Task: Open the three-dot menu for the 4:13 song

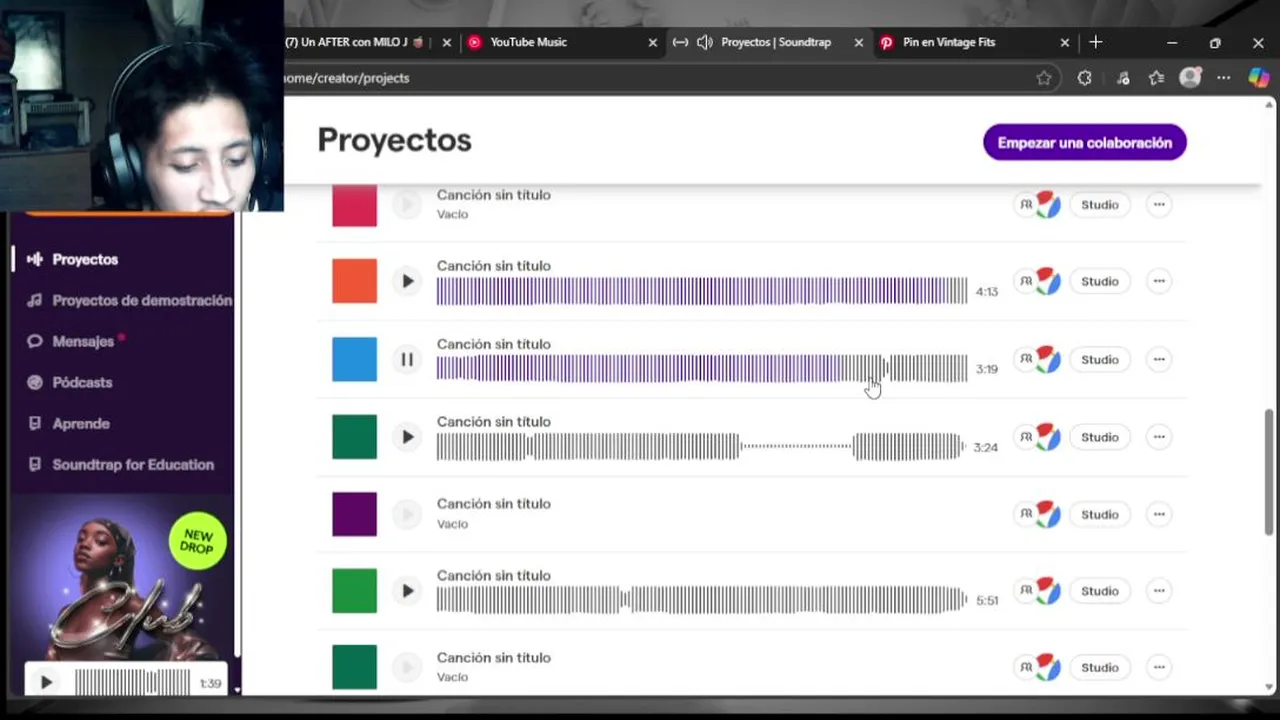Action: click(x=1159, y=282)
